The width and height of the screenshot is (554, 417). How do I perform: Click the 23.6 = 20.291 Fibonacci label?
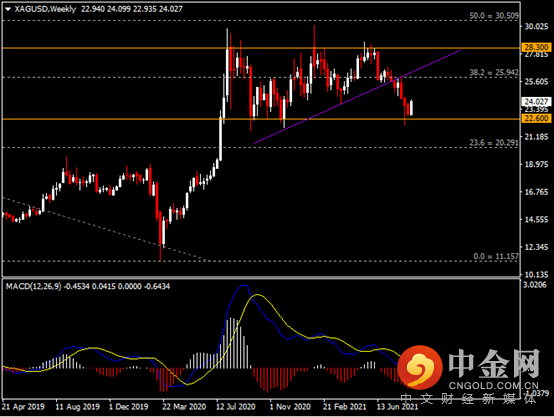494,142
